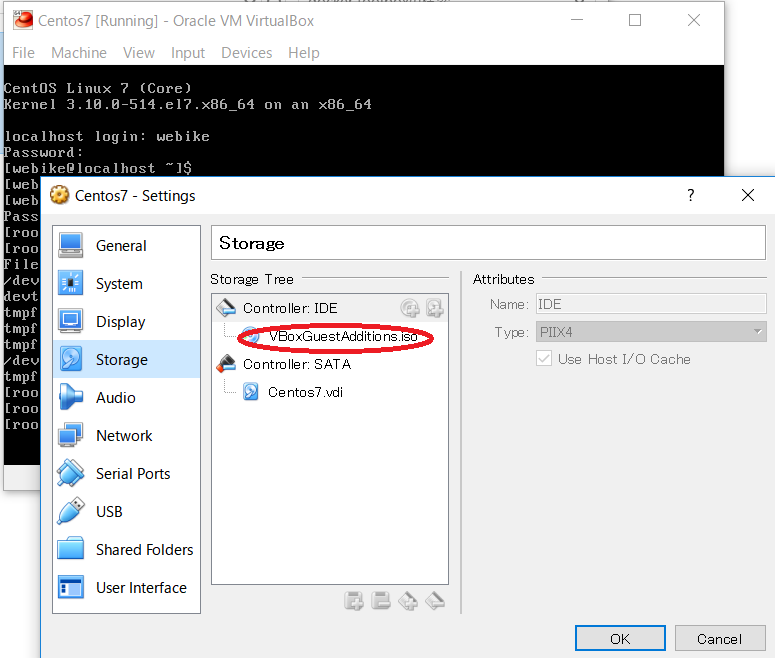775x658 pixels.
Task: Click the Settings gear icon in dialog title
Action: 59,195
